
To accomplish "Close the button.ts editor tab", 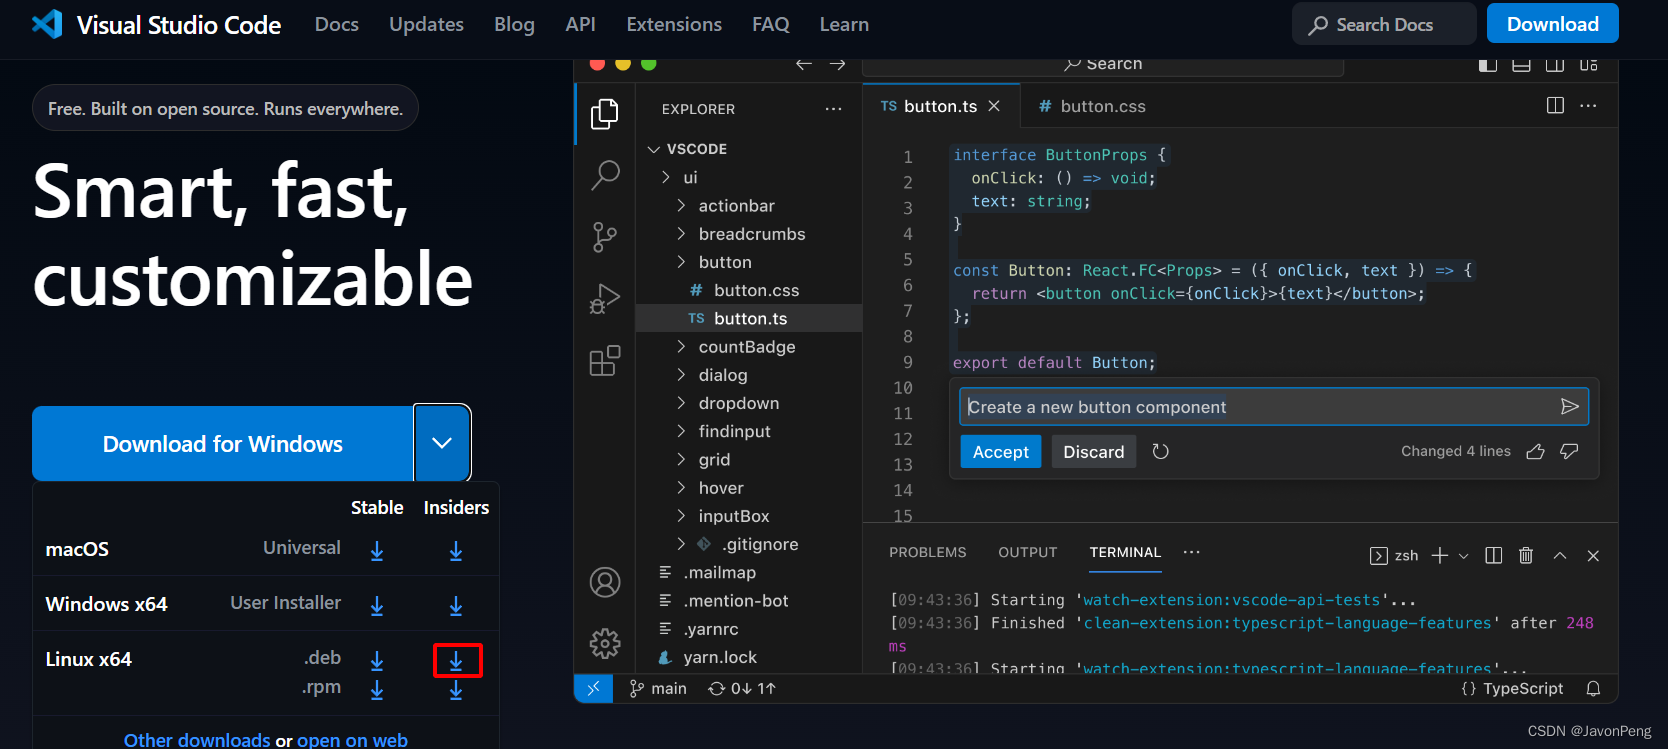I will (x=994, y=106).
